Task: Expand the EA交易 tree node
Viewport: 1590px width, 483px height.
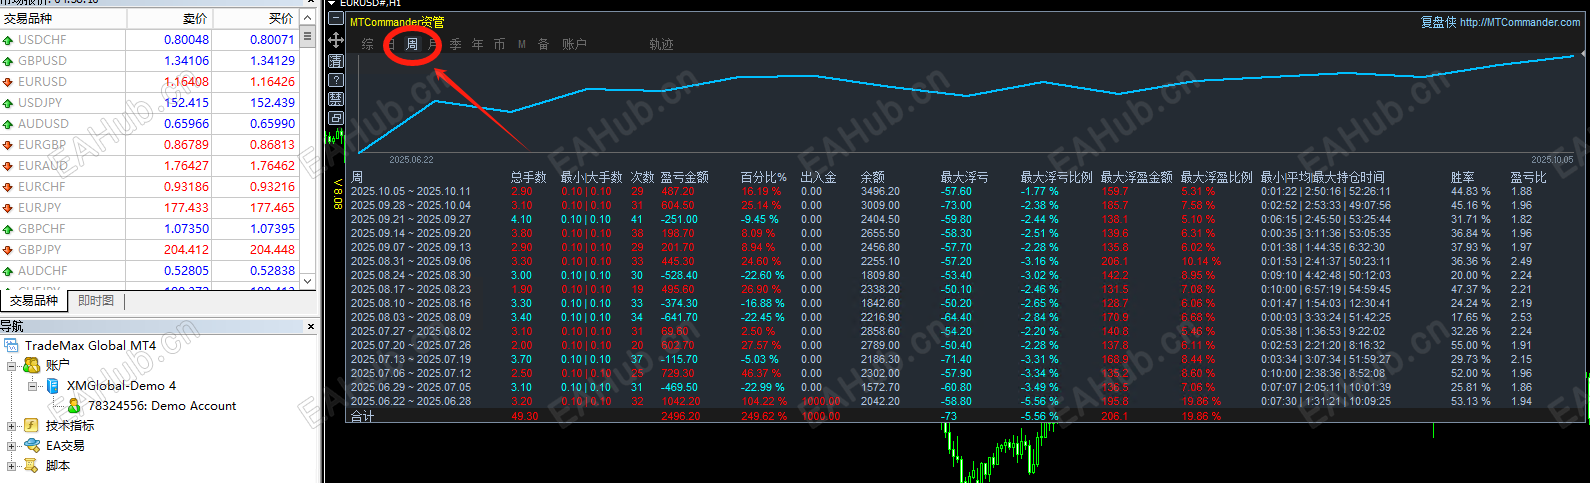Action: (12, 446)
